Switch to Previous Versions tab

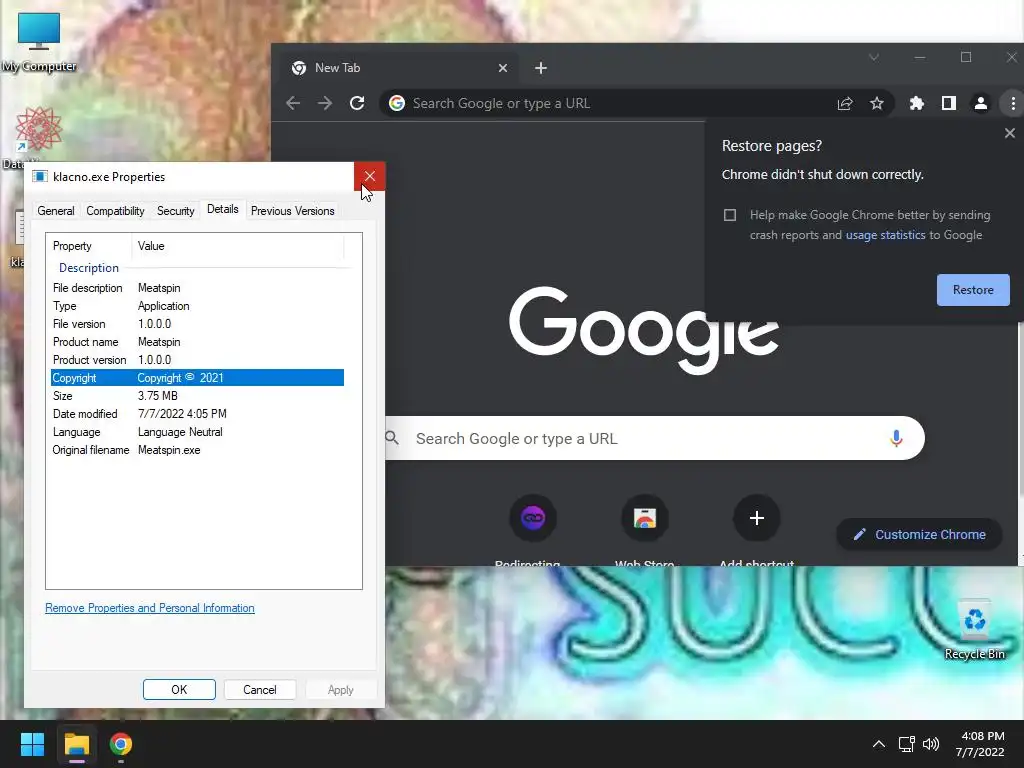pos(293,211)
